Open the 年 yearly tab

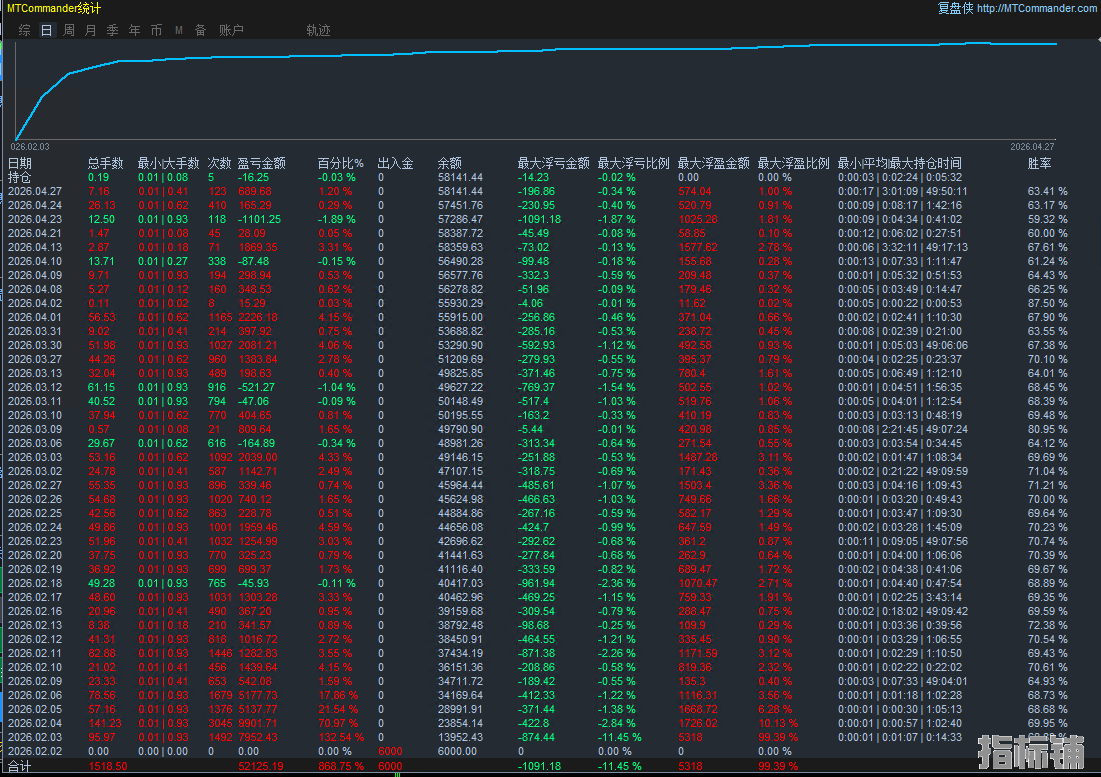tap(135, 30)
